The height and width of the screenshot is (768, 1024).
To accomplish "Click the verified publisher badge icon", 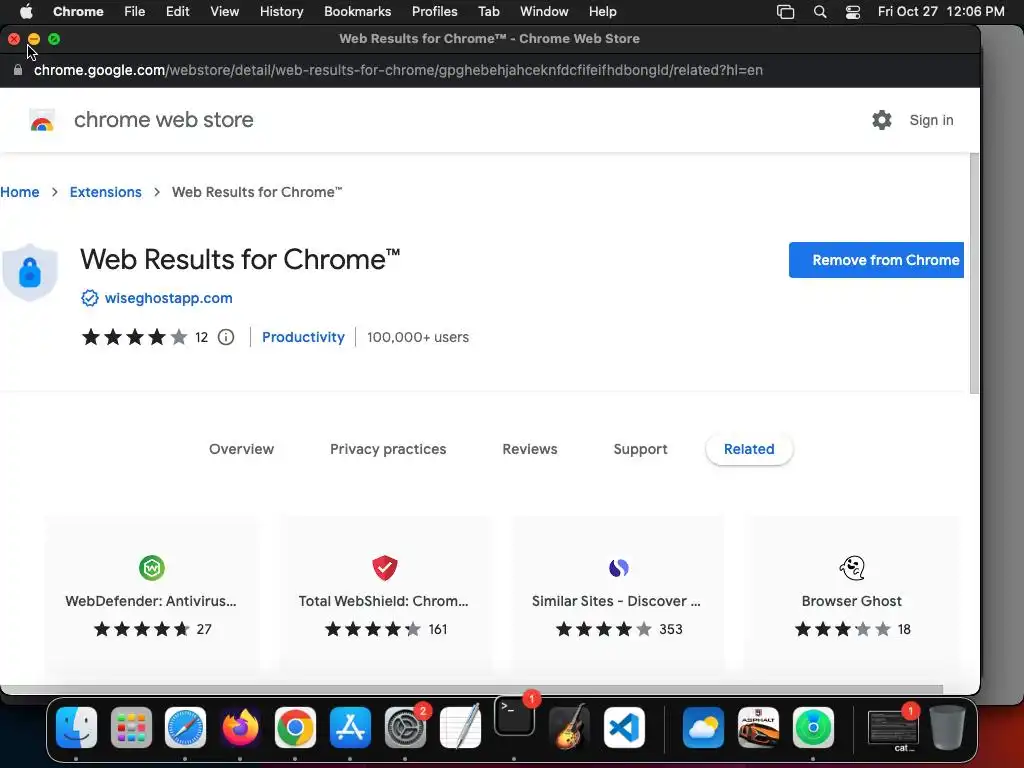I will point(89,298).
